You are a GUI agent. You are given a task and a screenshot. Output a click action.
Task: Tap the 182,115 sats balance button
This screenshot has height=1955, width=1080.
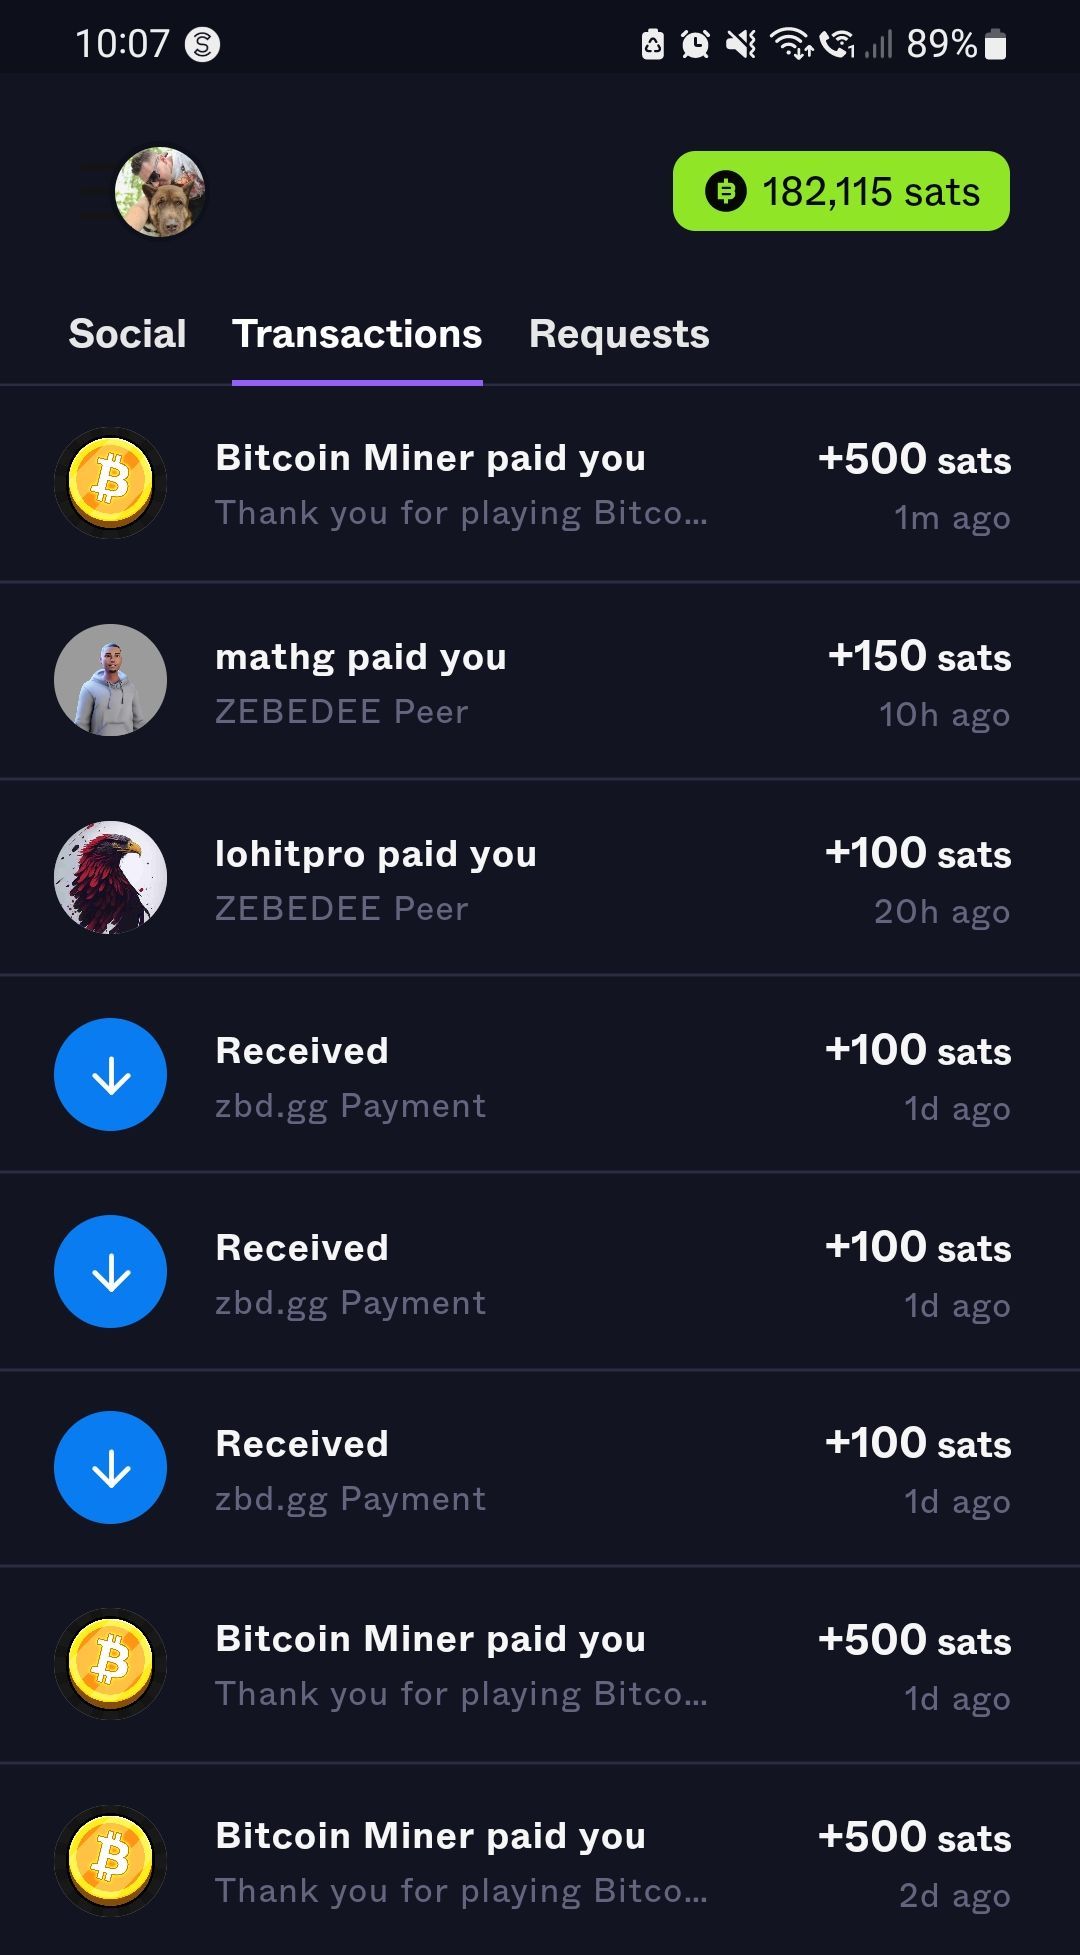click(841, 191)
